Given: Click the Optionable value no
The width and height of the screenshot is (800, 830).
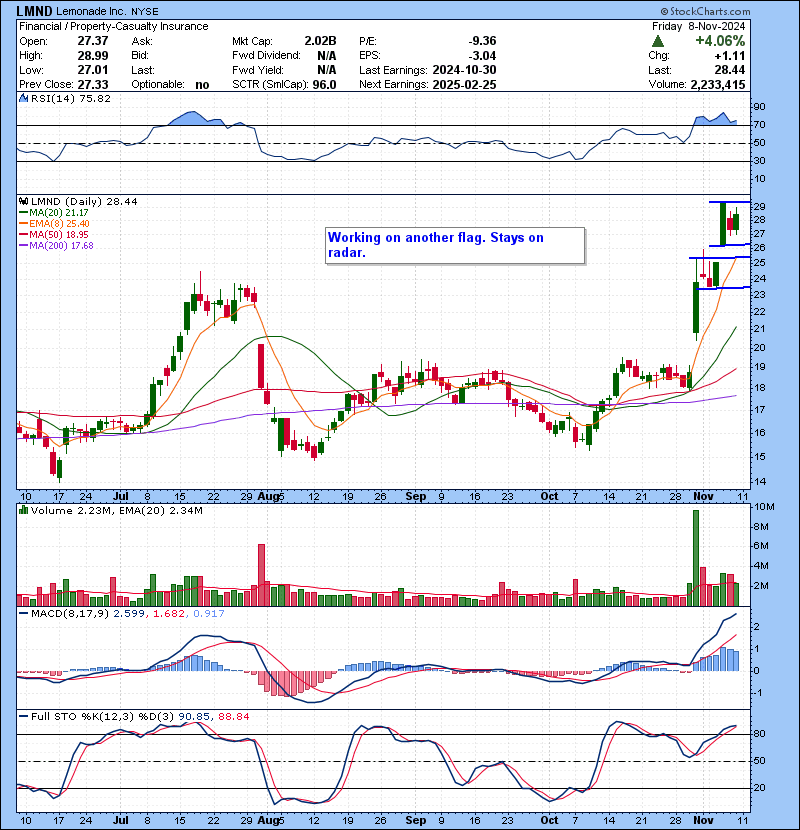Looking at the screenshot, I should click(x=202, y=85).
